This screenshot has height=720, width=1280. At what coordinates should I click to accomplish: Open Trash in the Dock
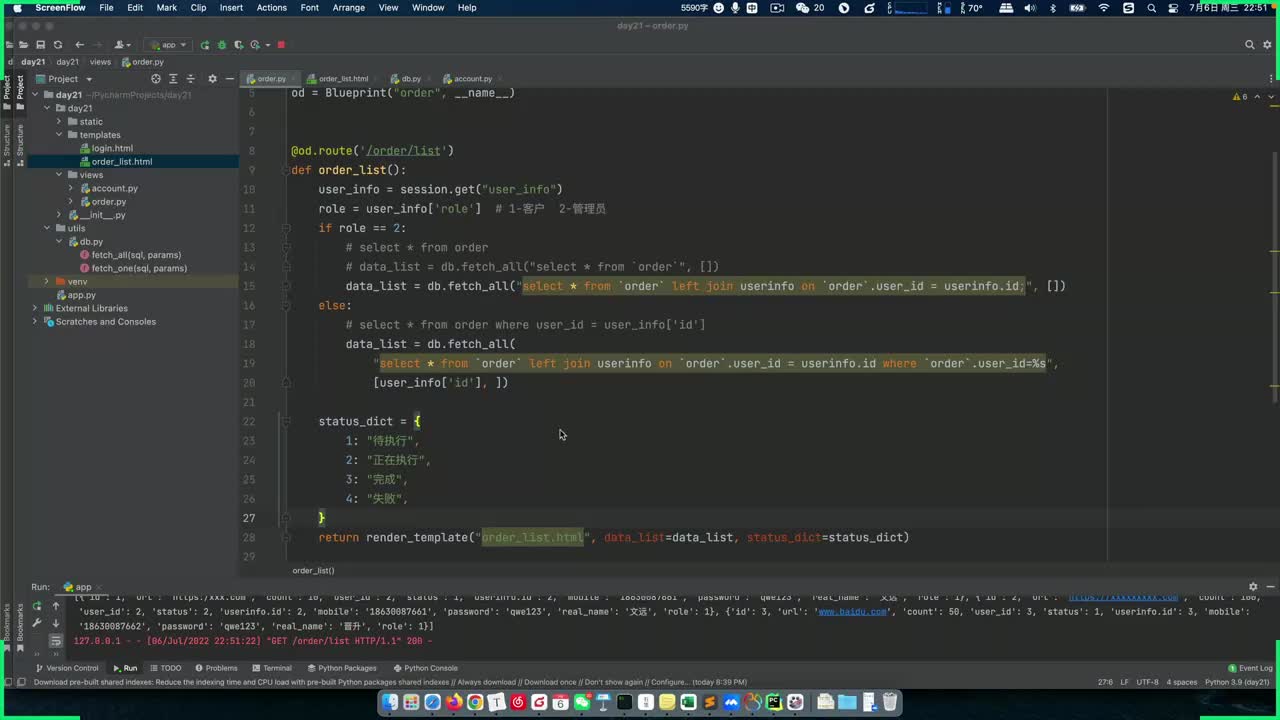point(890,702)
